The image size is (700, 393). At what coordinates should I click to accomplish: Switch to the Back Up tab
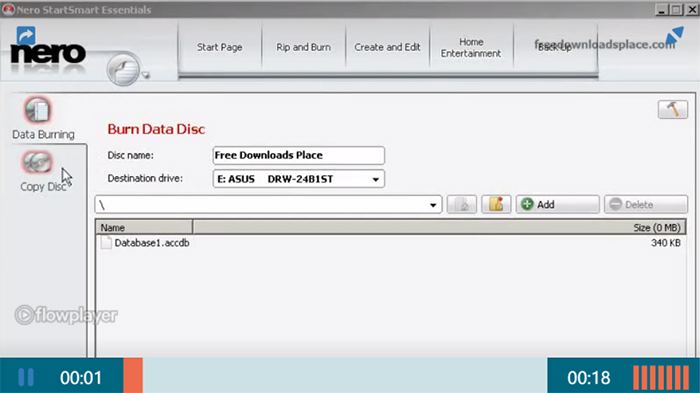[555, 47]
